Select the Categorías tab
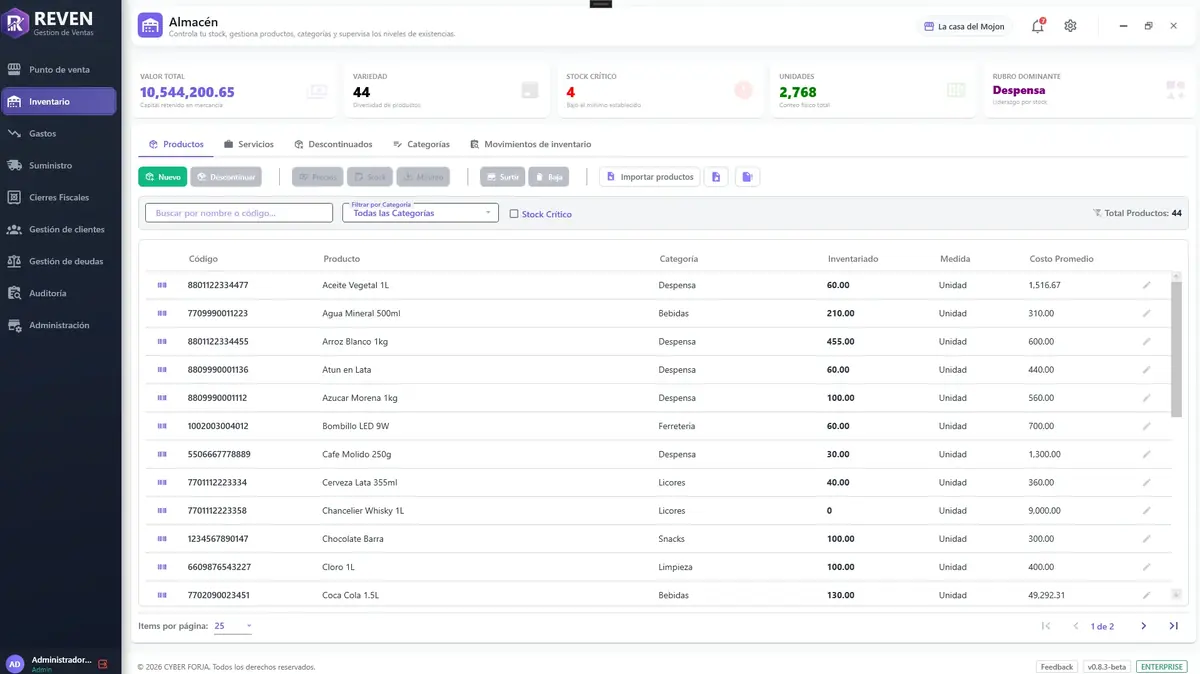1200x674 pixels. pos(421,144)
